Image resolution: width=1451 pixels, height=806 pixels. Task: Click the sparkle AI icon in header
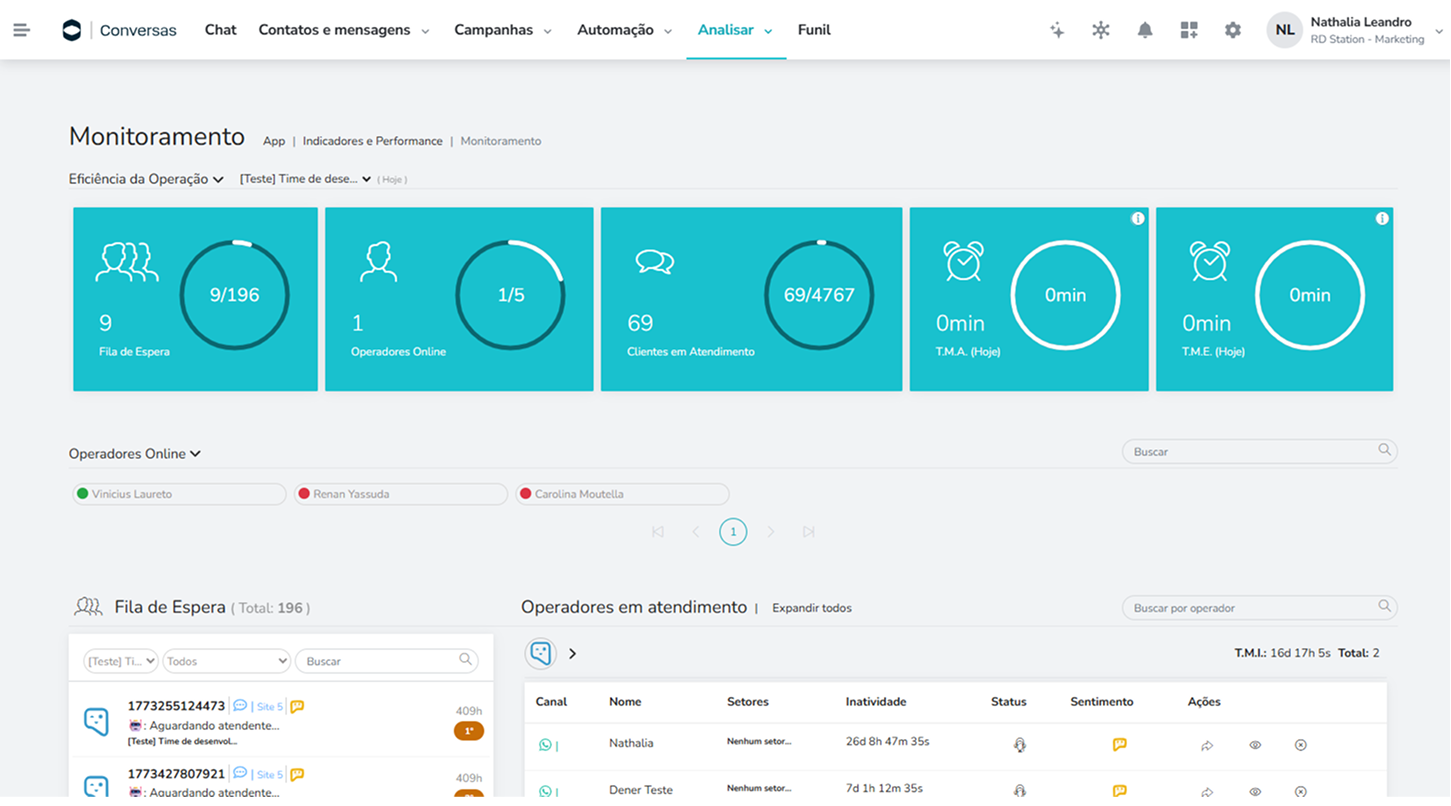pyautogui.click(x=1057, y=30)
